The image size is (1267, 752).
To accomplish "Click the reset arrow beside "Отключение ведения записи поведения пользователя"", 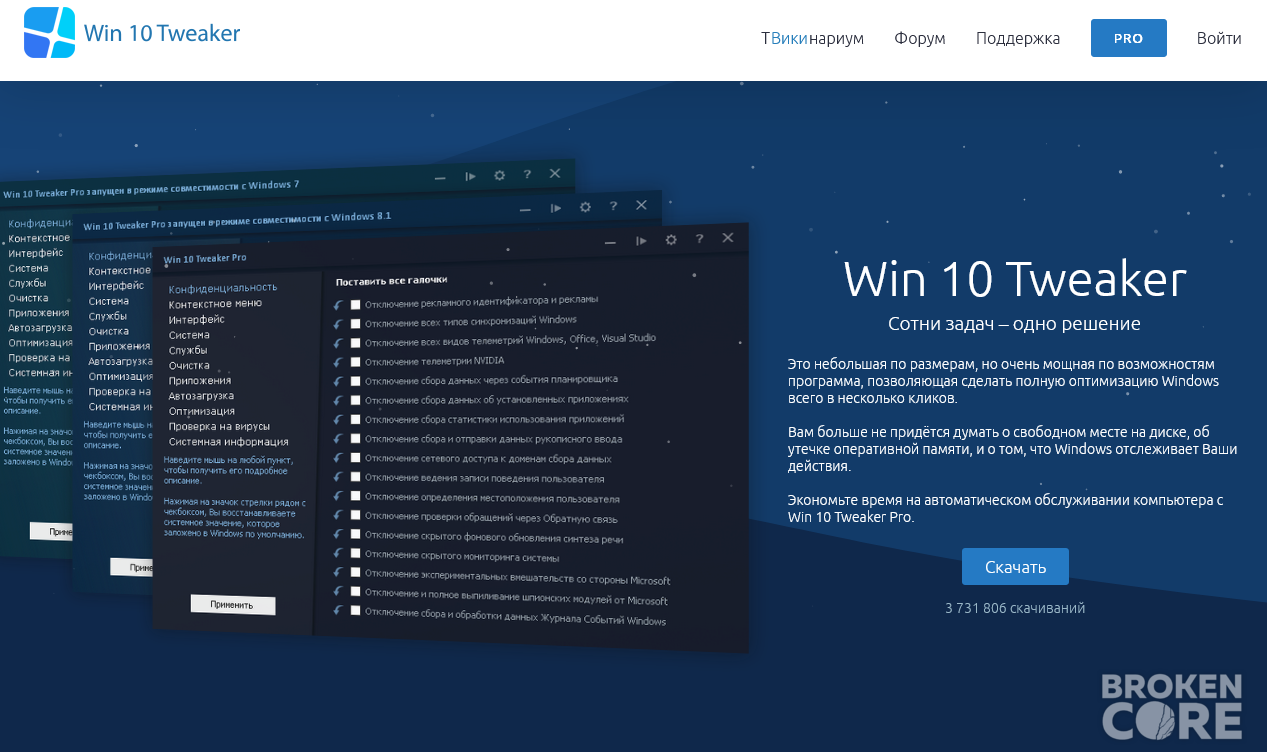I will [339, 477].
